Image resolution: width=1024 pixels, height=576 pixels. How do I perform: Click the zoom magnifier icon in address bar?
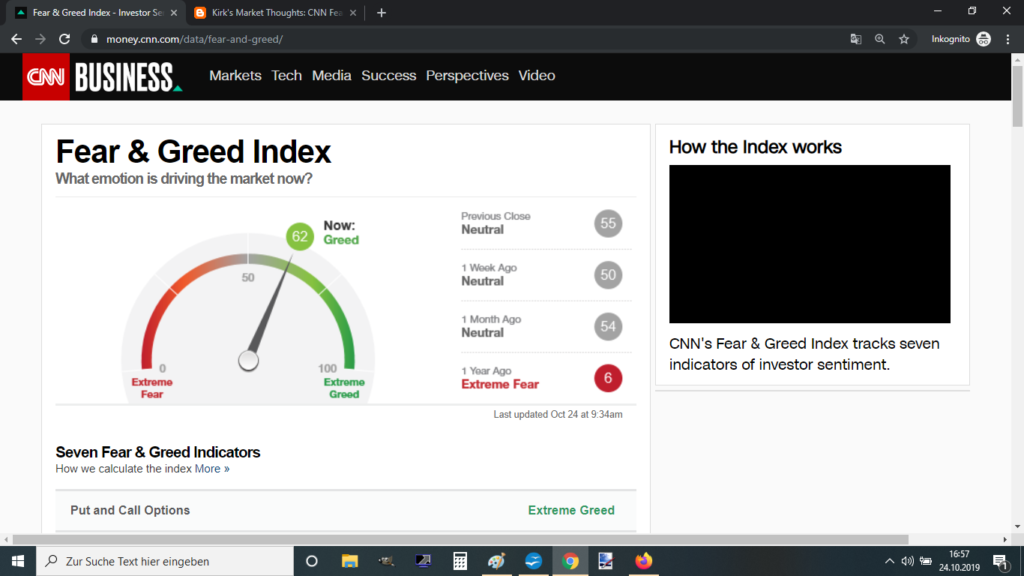click(880, 39)
